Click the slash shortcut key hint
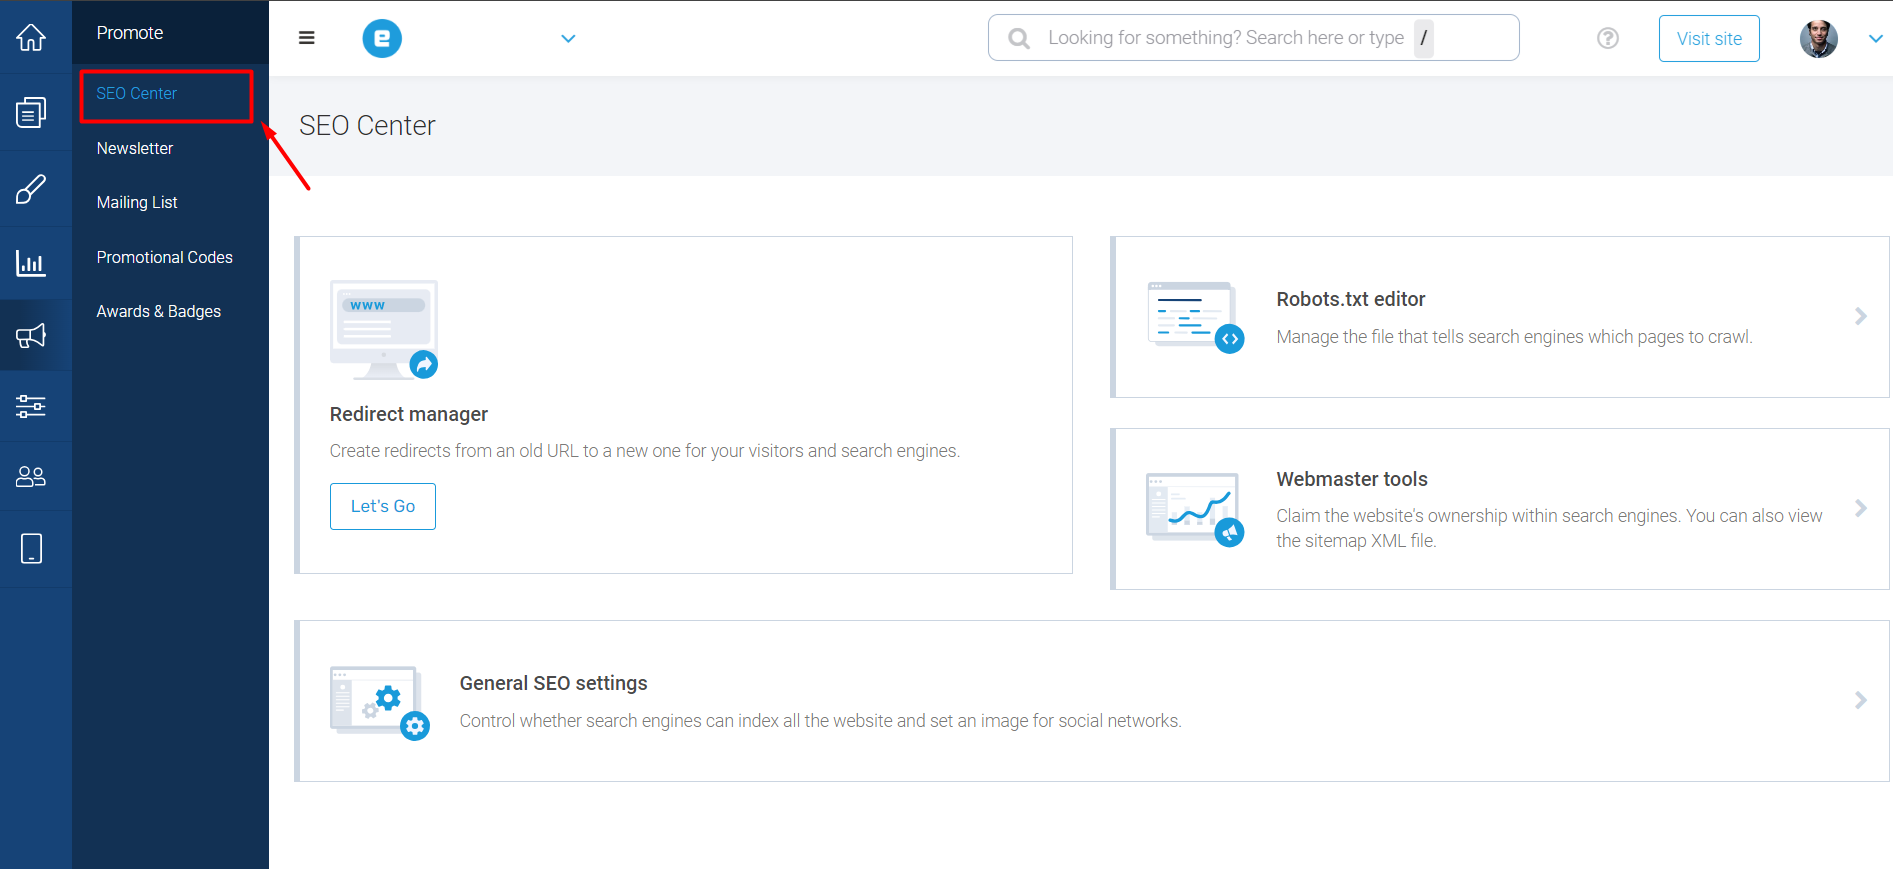Image resolution: width=1893 pixels, height=869 pixels. click(x=1424, y=38)
